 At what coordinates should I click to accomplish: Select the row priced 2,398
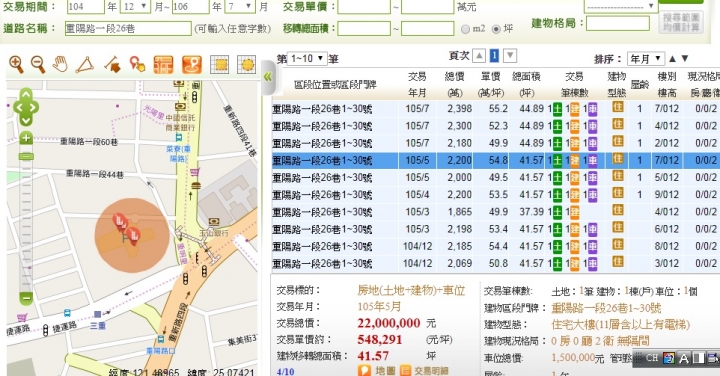coord(496,109)
